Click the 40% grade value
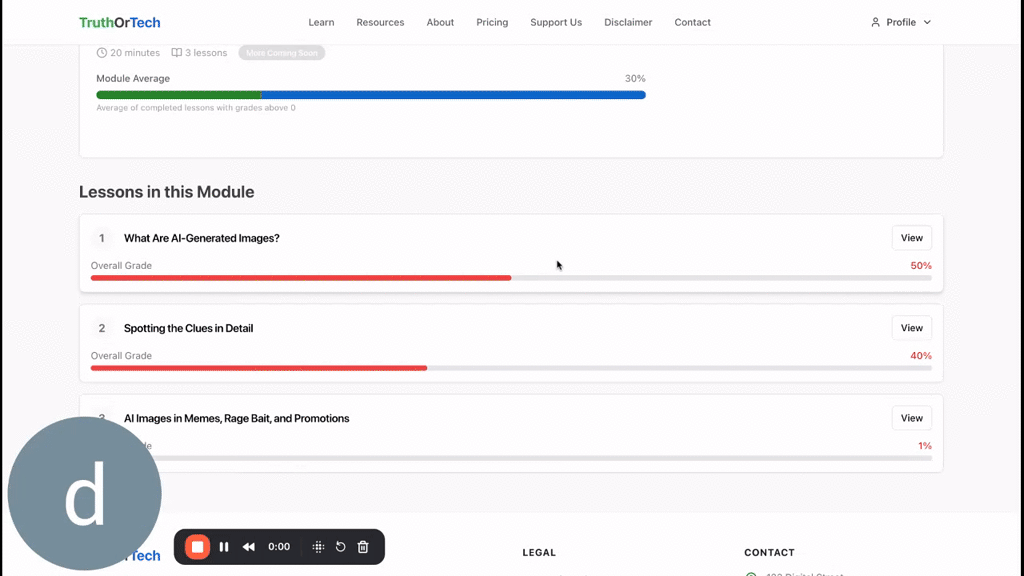The image size is (1024, 576). click(x=921, y=356)
